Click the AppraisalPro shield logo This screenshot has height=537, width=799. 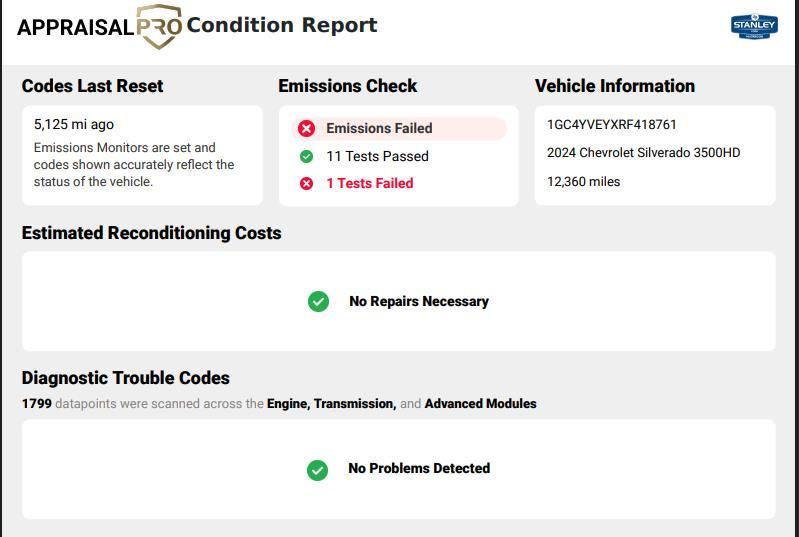point(158,26)
